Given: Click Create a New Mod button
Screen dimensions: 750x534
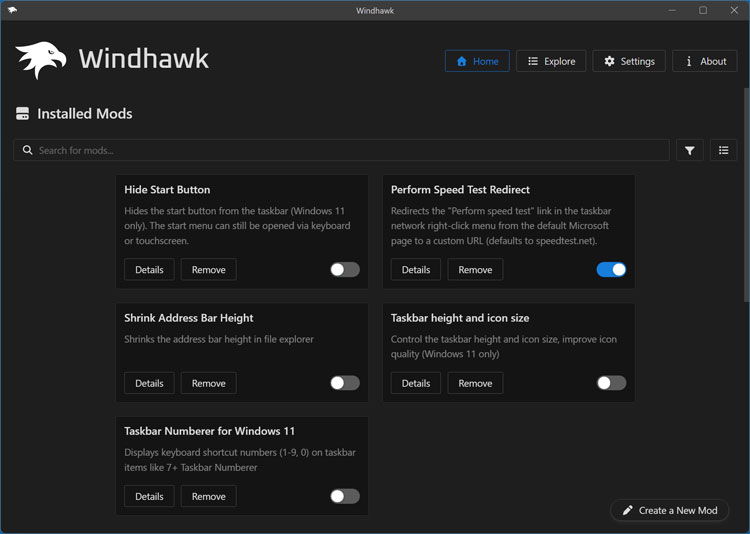Looking at the screenshot, I should [x=670, y=511].
